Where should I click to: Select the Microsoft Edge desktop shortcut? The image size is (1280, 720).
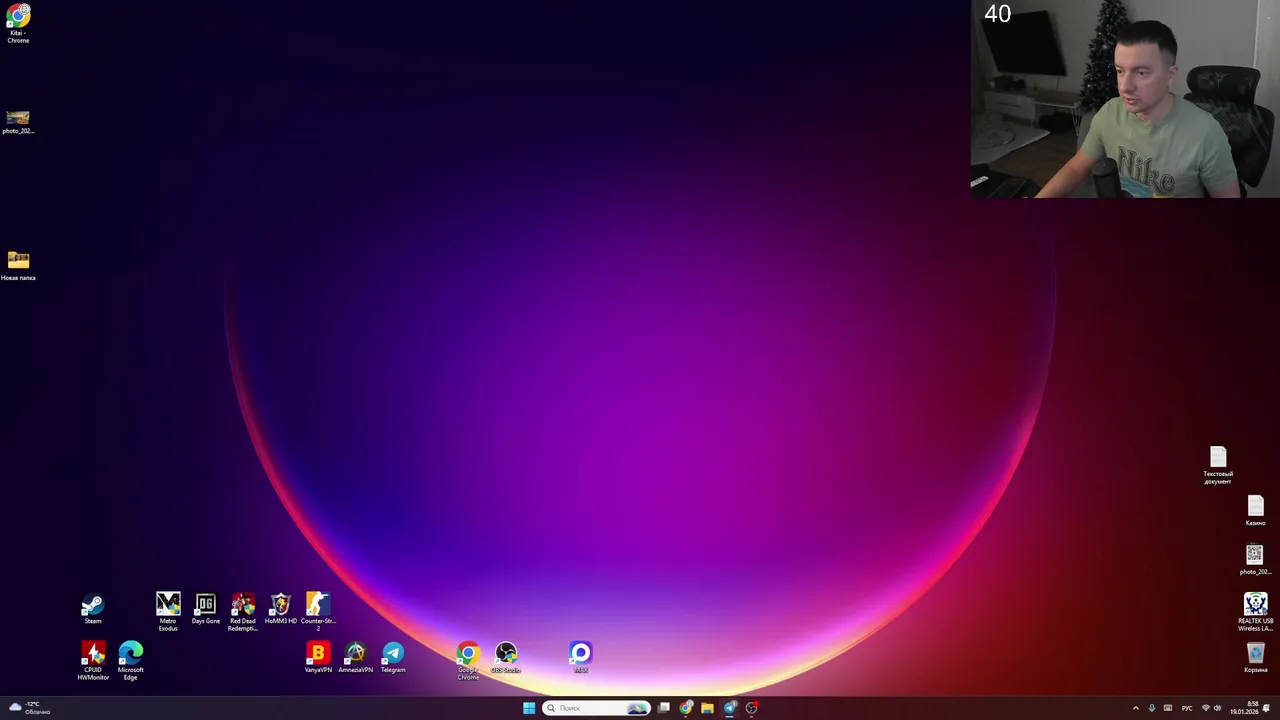click(131, 661)
